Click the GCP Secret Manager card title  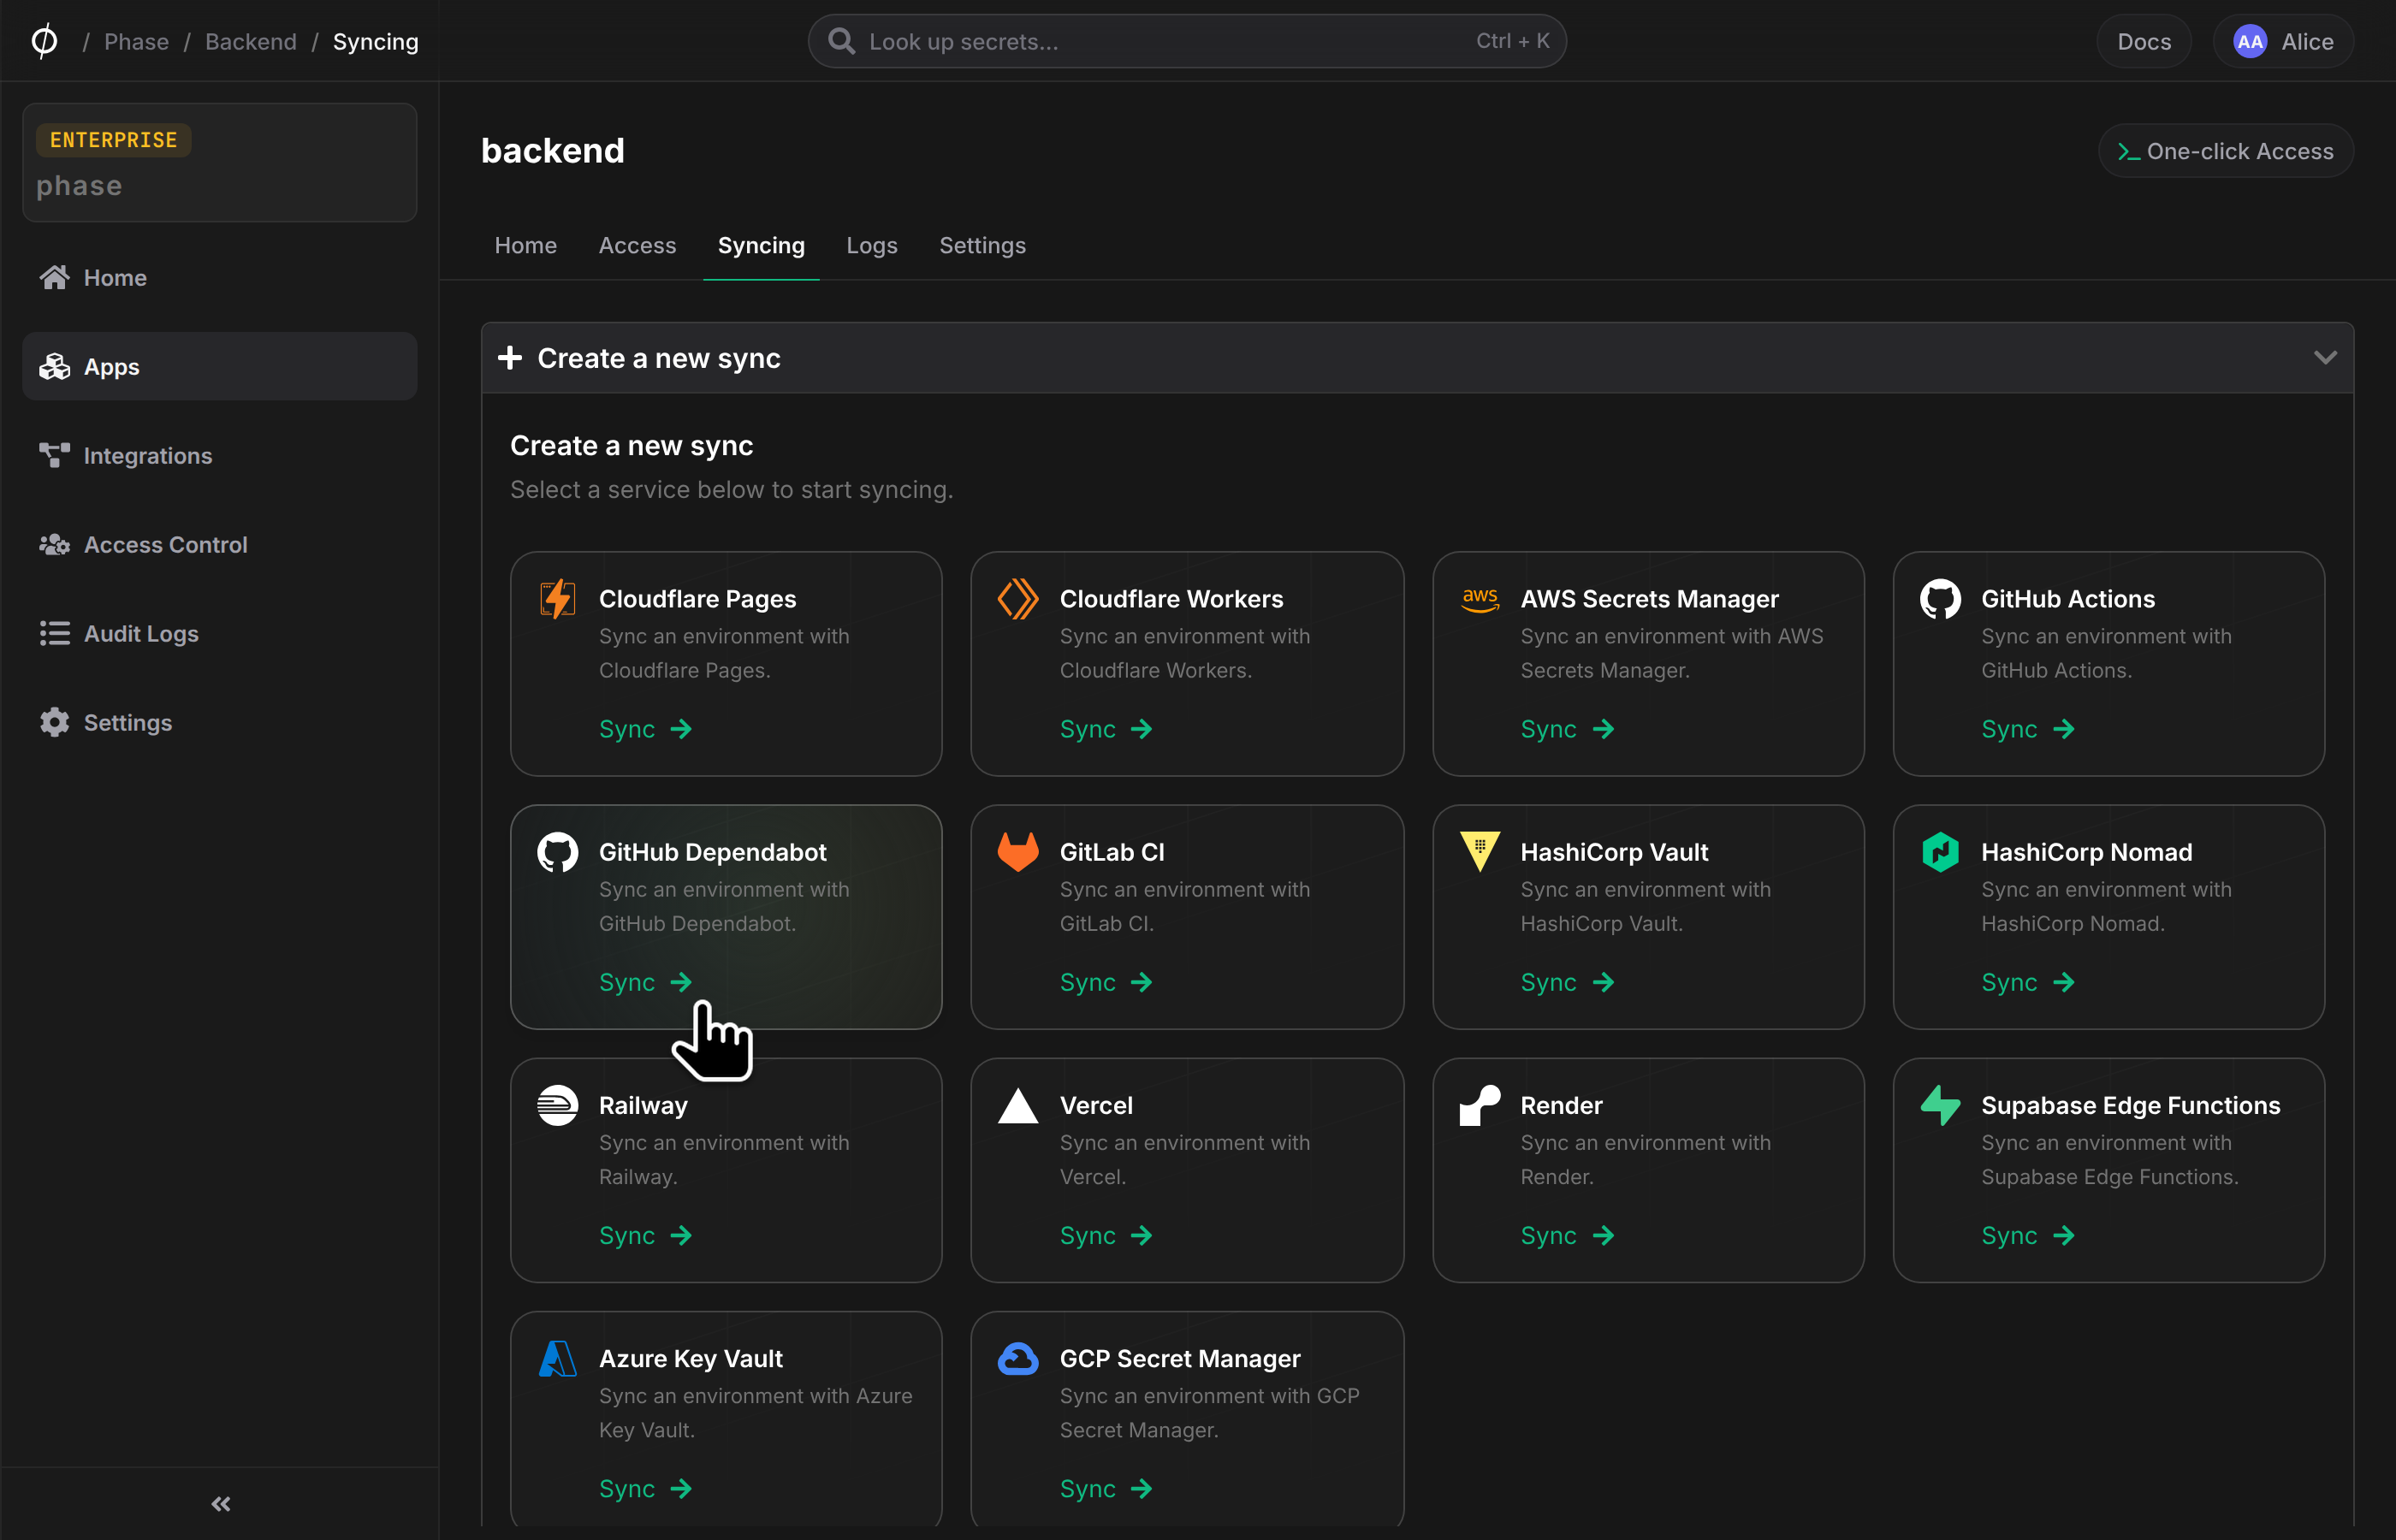(x=1179, y=1358)
